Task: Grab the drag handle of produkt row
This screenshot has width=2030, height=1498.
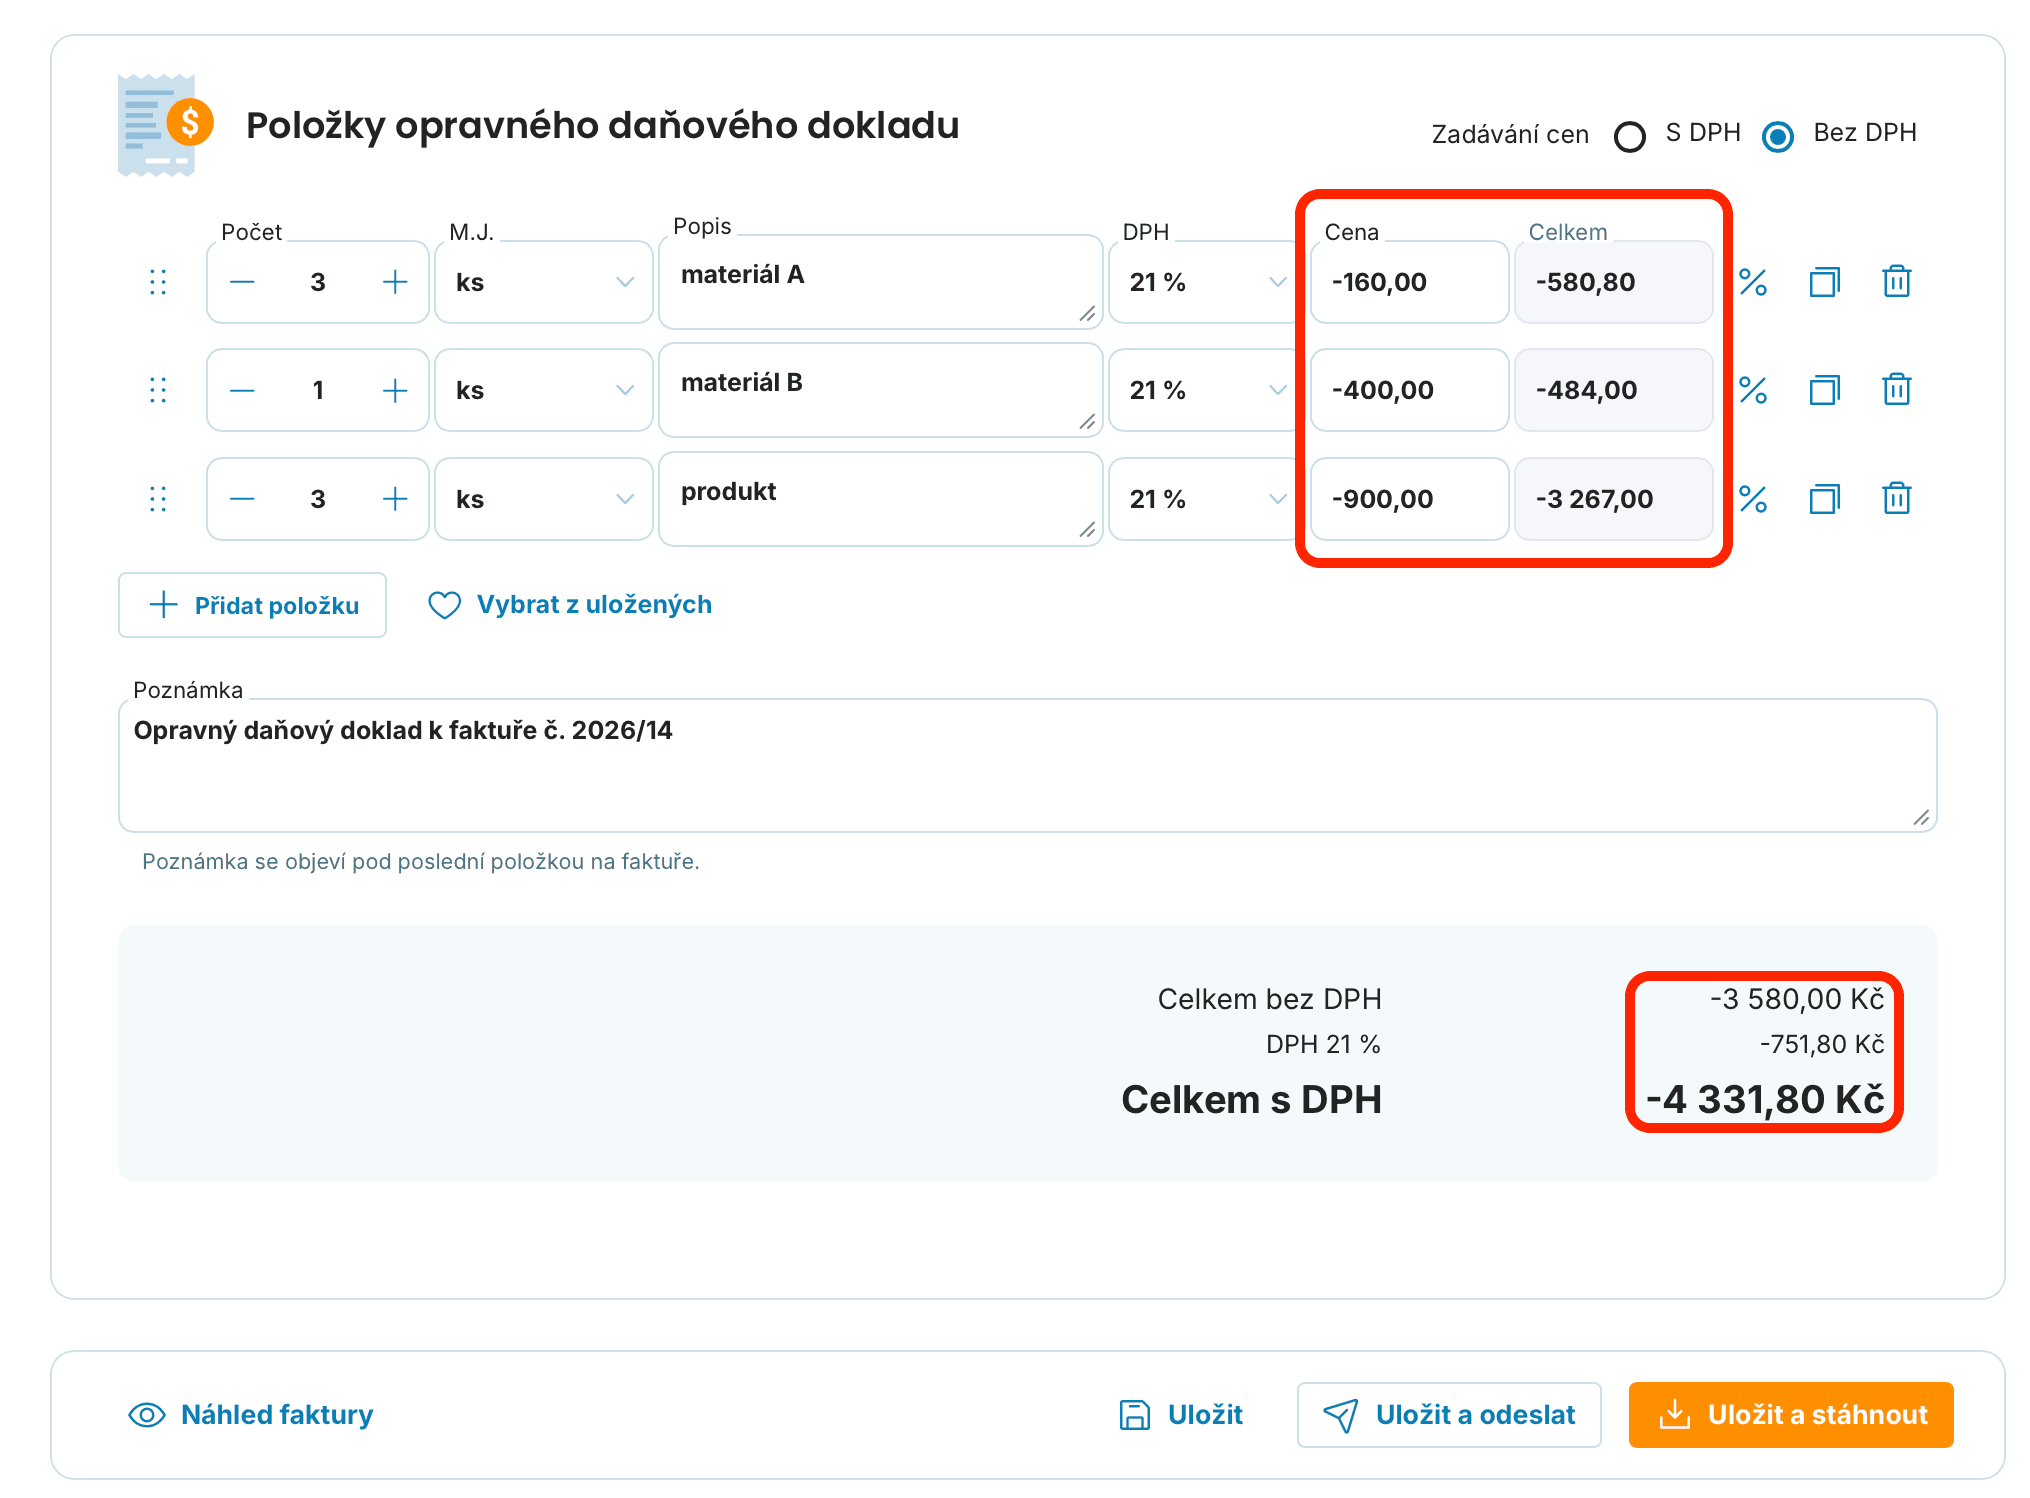Action: [x=158, y=499]
